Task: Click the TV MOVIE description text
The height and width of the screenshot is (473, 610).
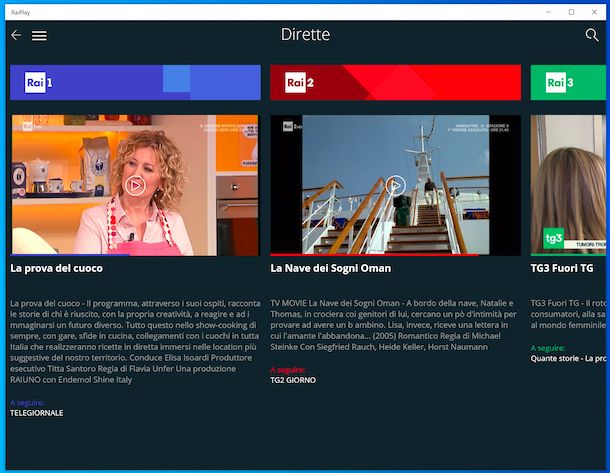Action: (394, 325)
